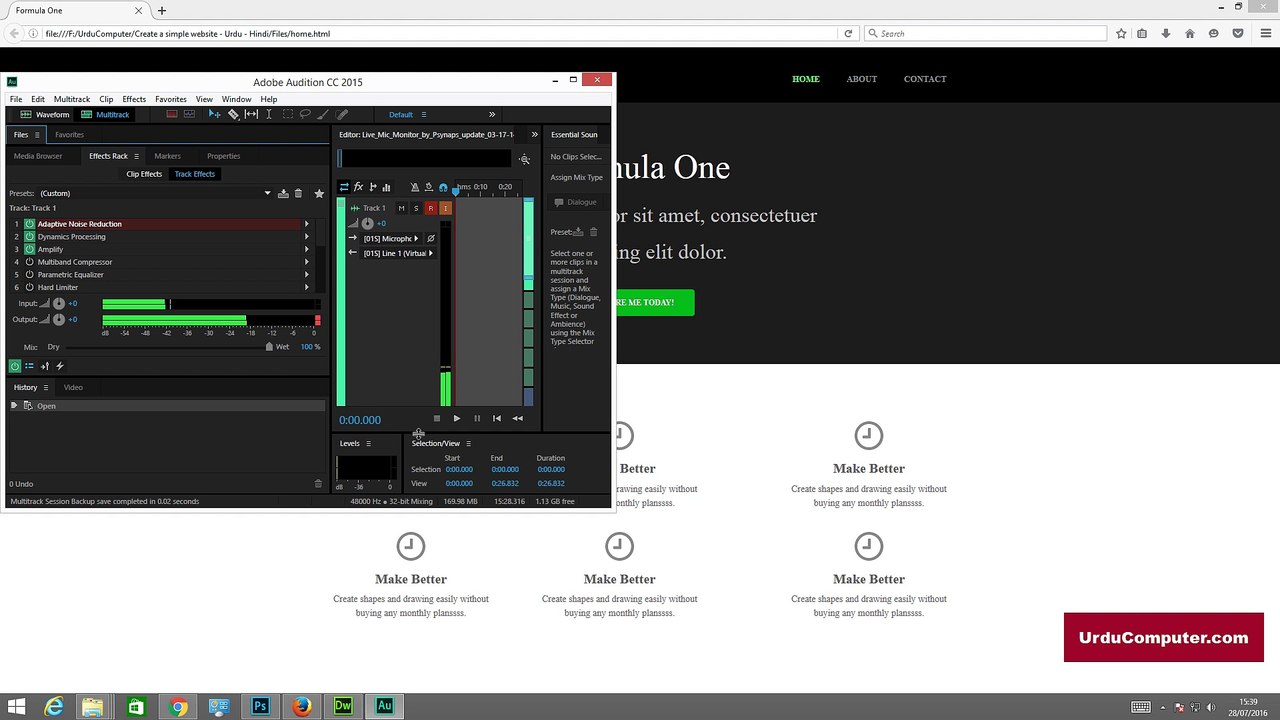
Task: Expand Hard Limiter slot arrow
Action: point(307,287)
